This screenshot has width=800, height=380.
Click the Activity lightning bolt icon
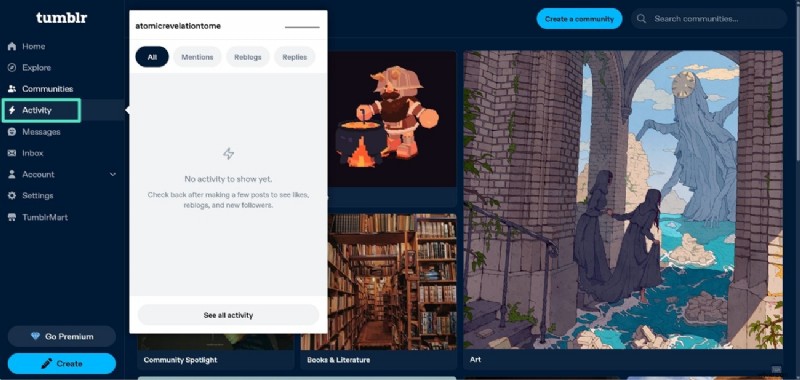tap(12, 110)
